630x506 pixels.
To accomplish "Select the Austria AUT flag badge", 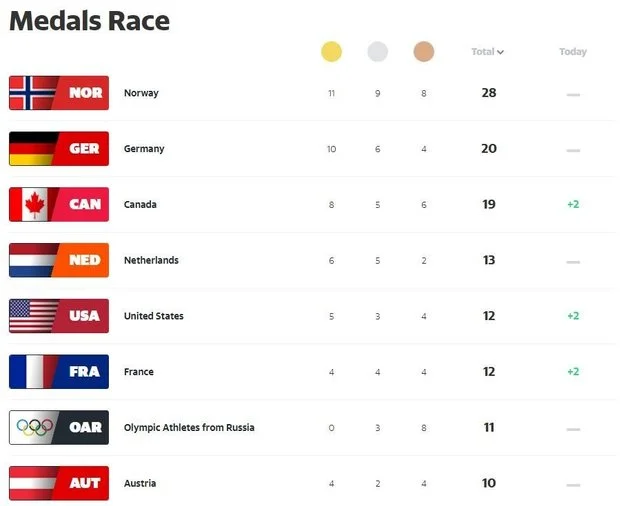I will click(x=57, y=483).
